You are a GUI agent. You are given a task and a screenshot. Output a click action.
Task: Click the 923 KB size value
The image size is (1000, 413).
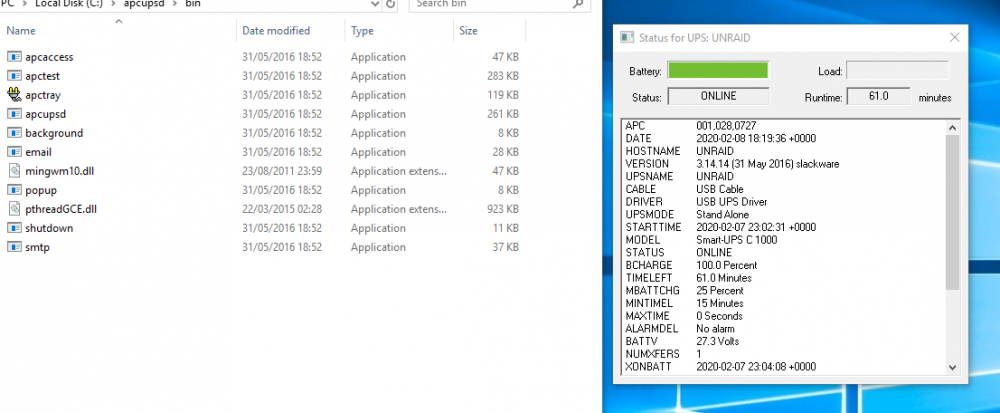pyautogui.click(x=502, y=209)
